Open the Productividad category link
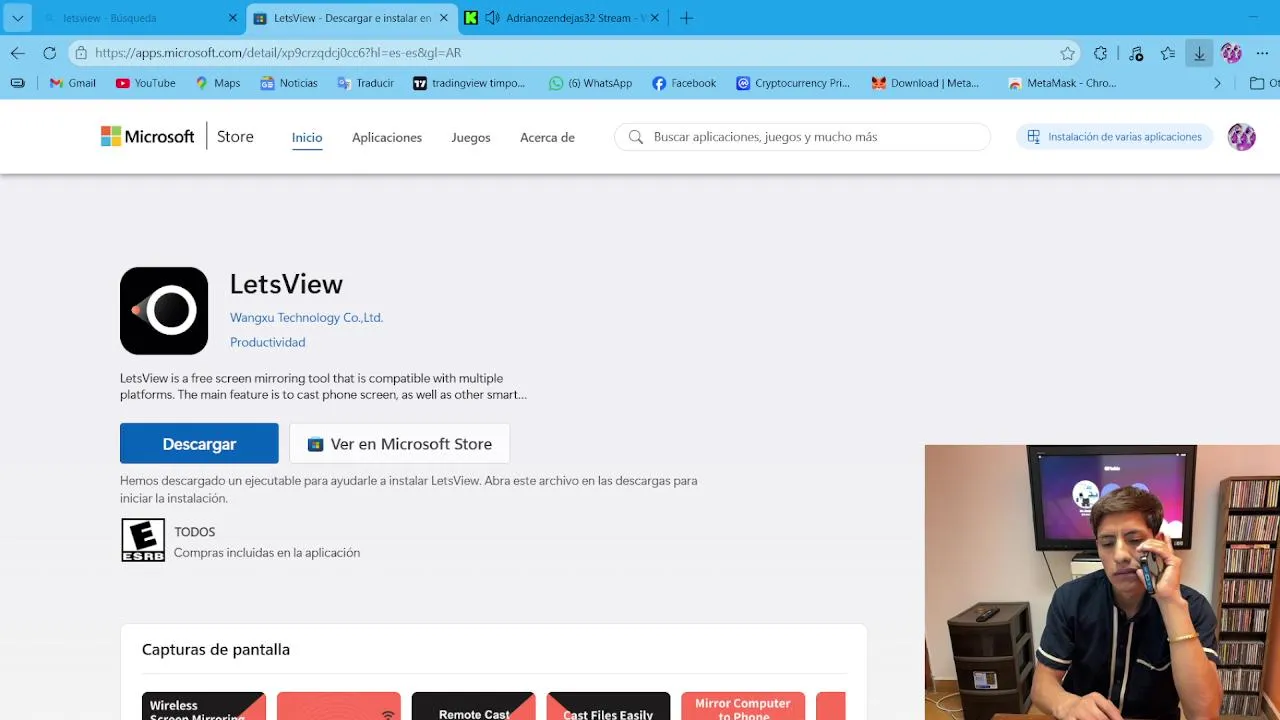This screenshot has width=1280, height=720. point(267,342)
